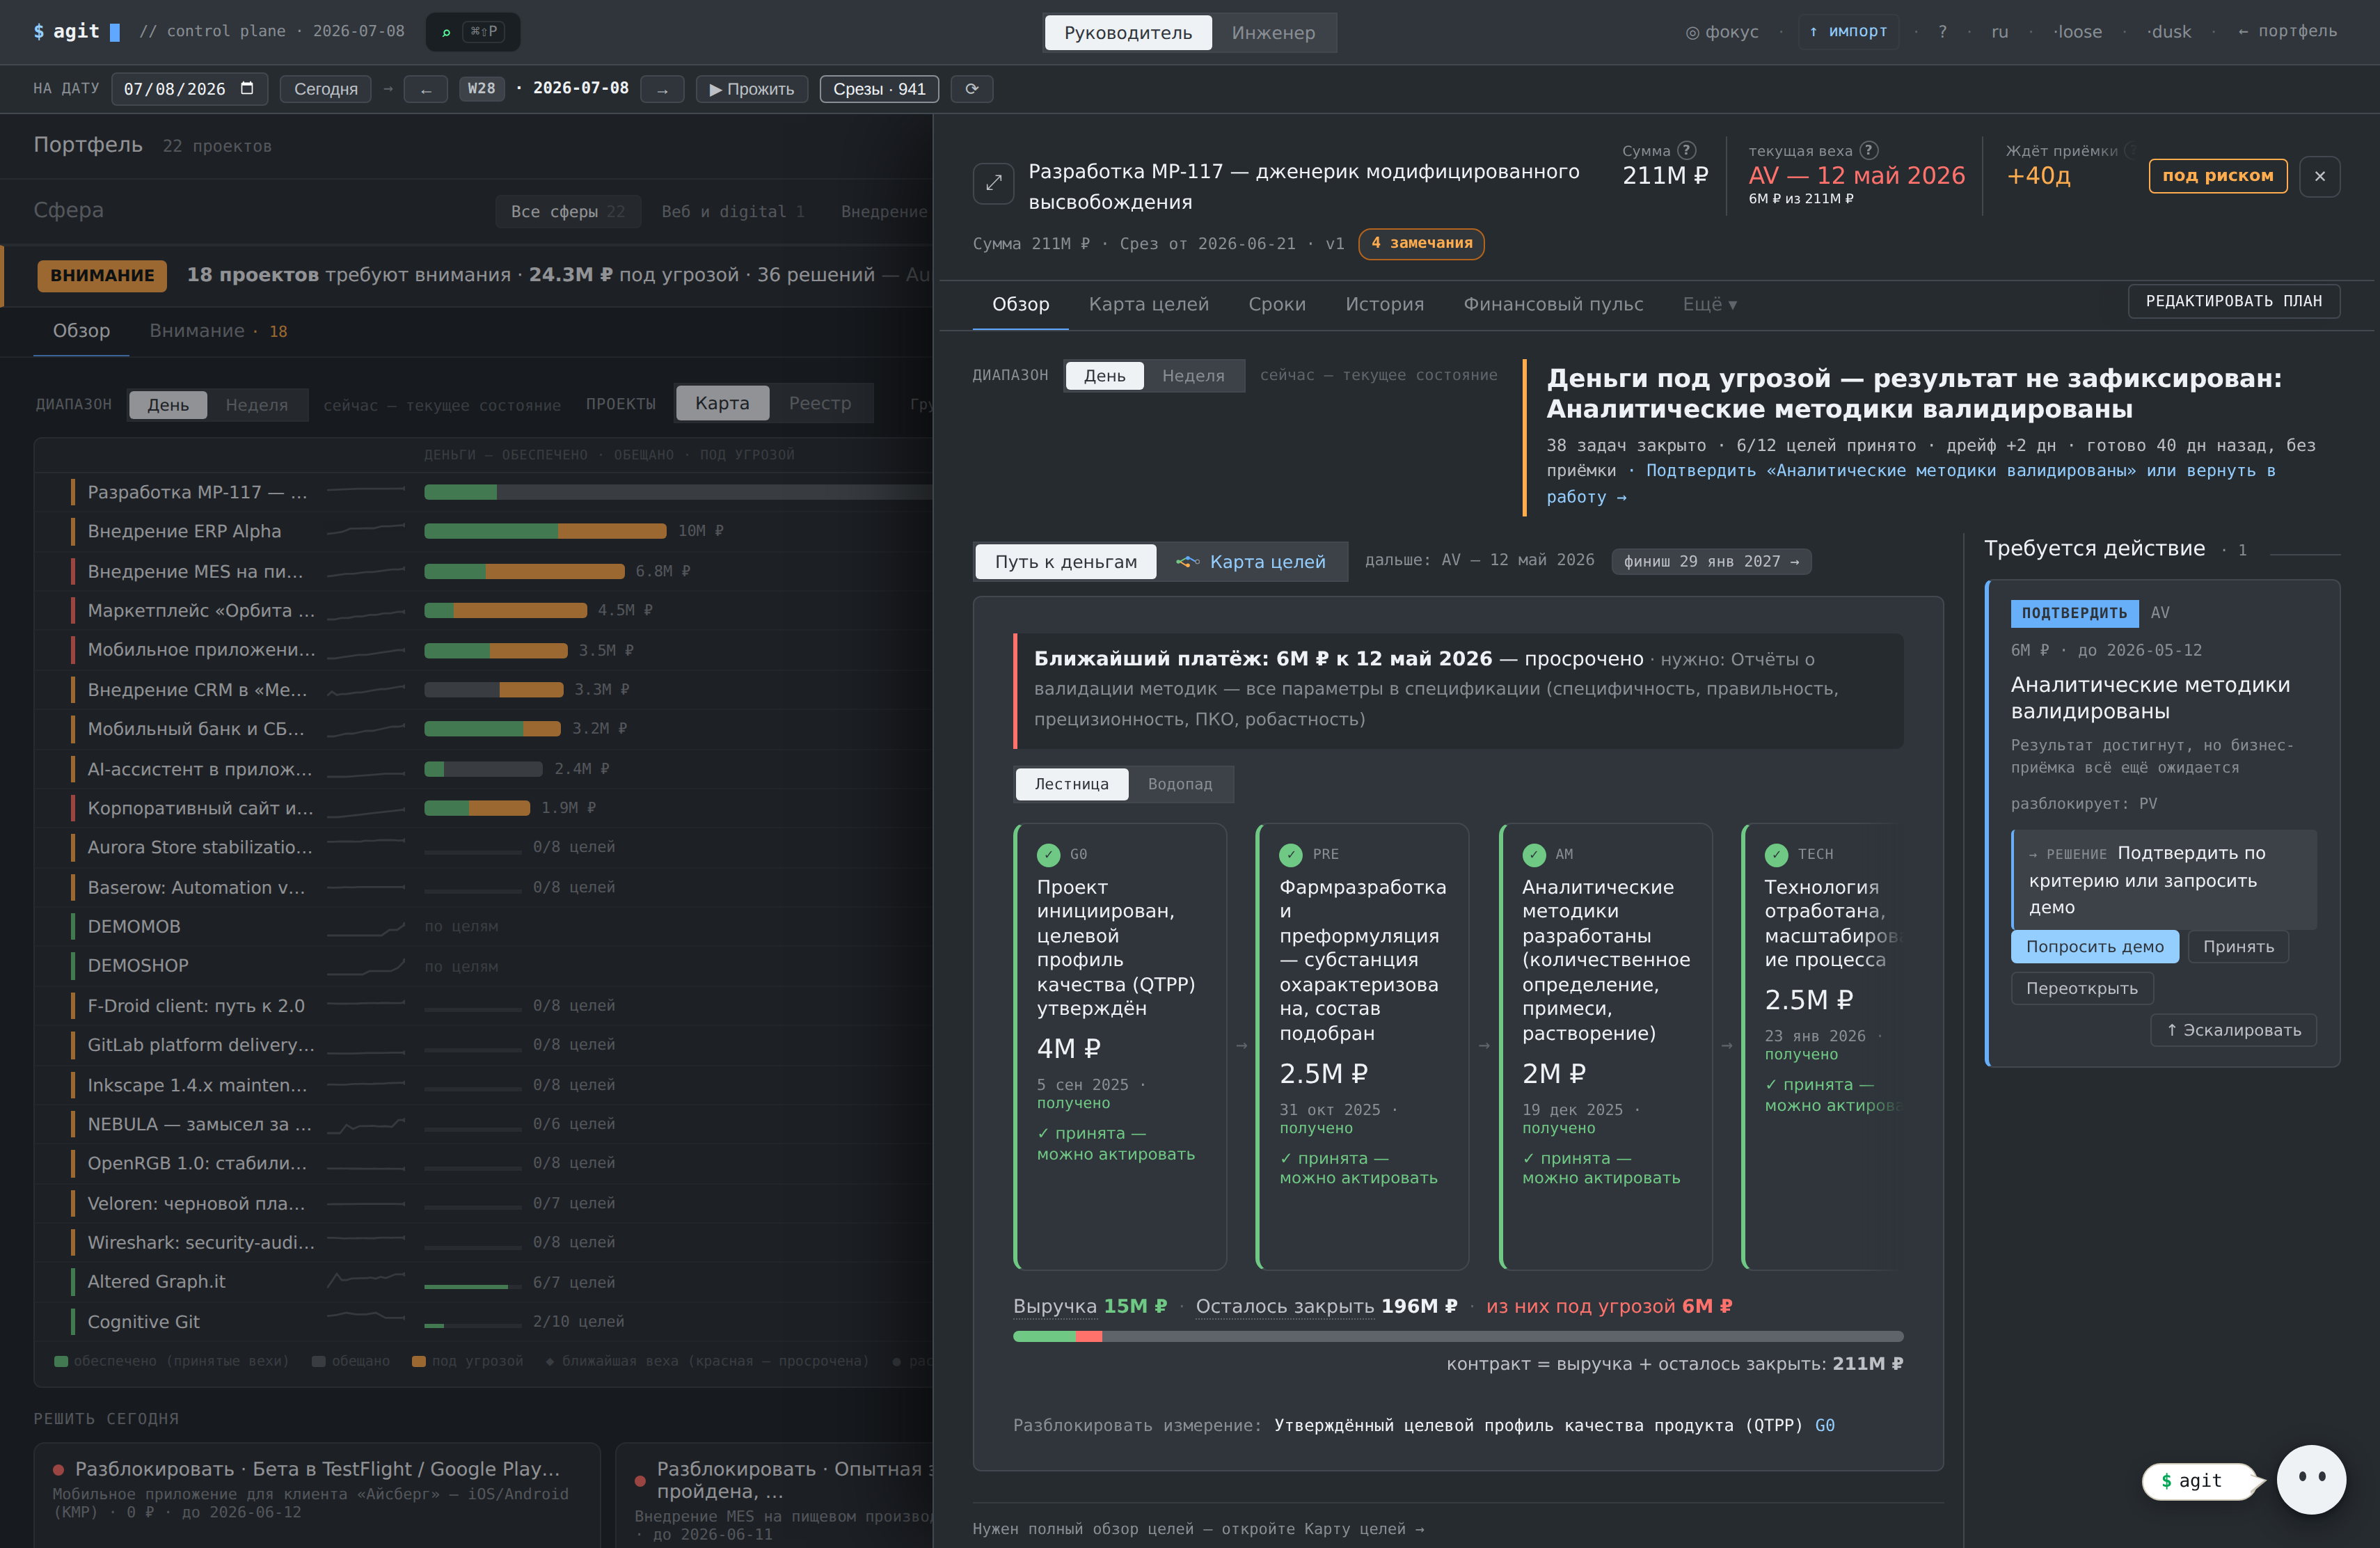Click the '$ agit' logo in the header
2380x1548 pixels.
[x=76, y=31]
